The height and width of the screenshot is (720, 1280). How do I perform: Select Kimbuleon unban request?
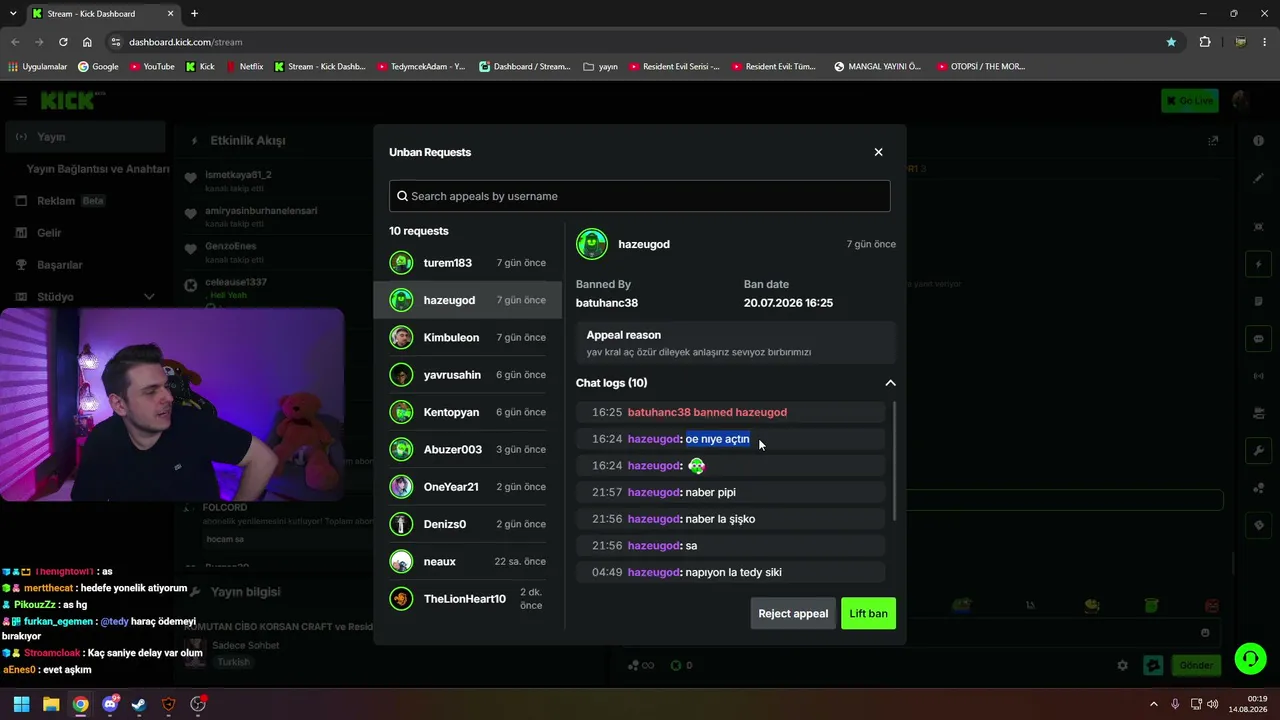pos(468,337)
